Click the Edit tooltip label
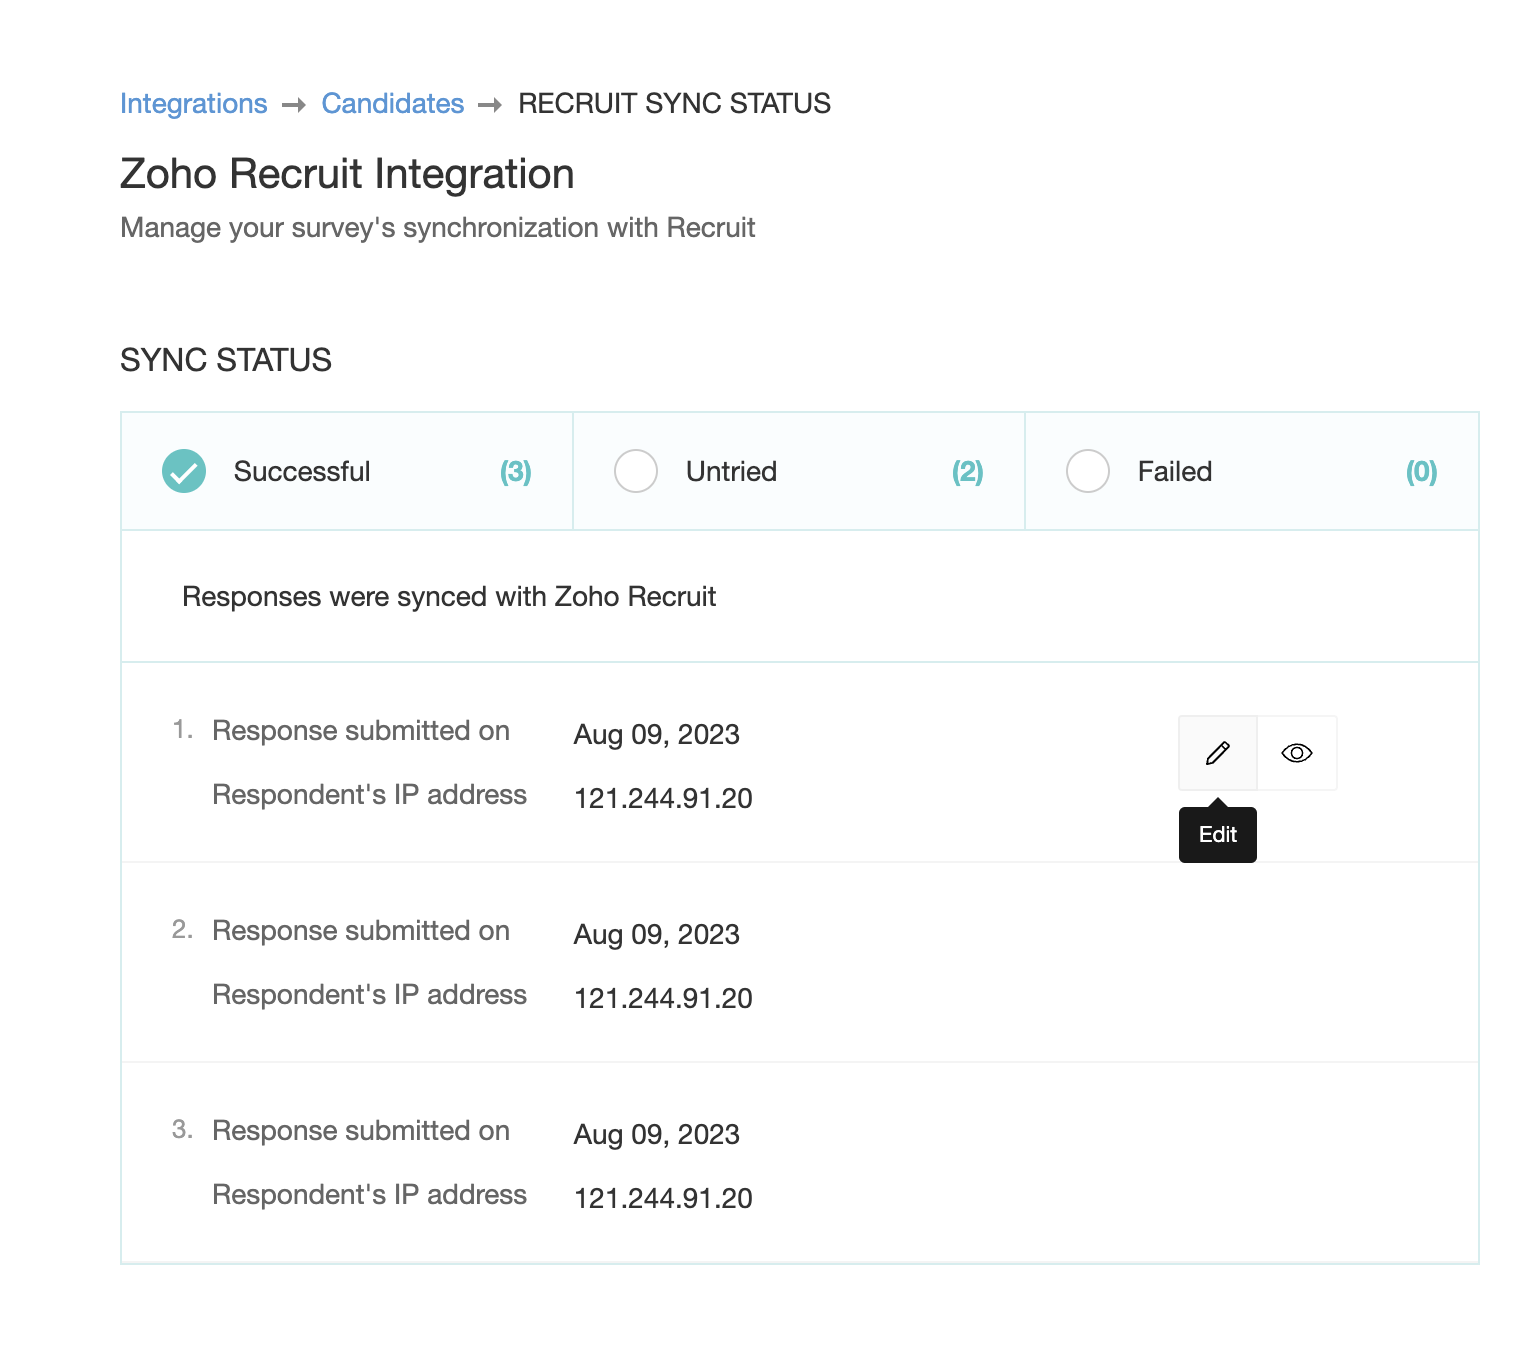 (1217, 835)
